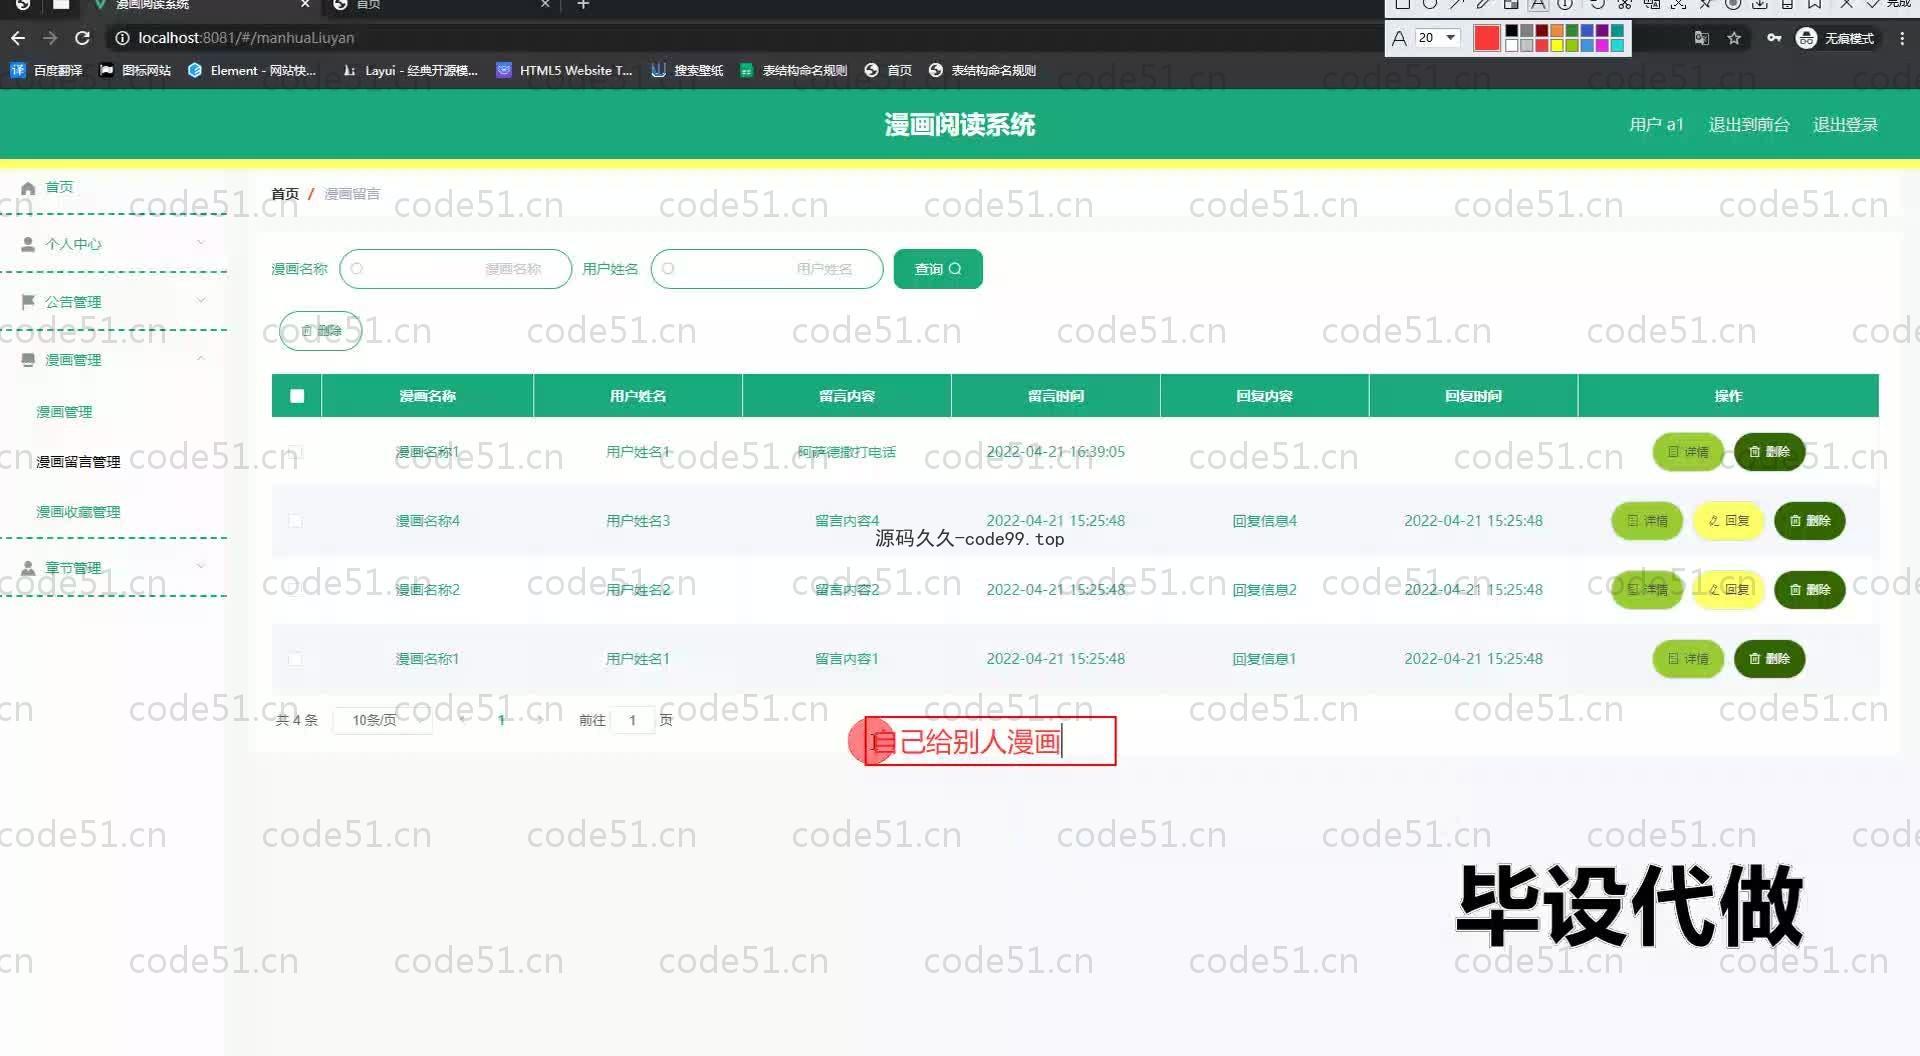Click the text tool letter A icon
Viewport: 1920px width, 1056px height.
pos(1399,38)
